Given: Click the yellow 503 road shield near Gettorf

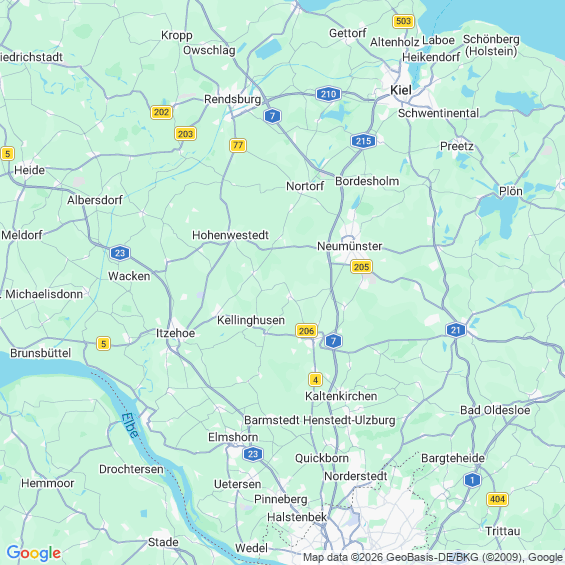Looking at the screenshot, I should click(x=403, y=21).
